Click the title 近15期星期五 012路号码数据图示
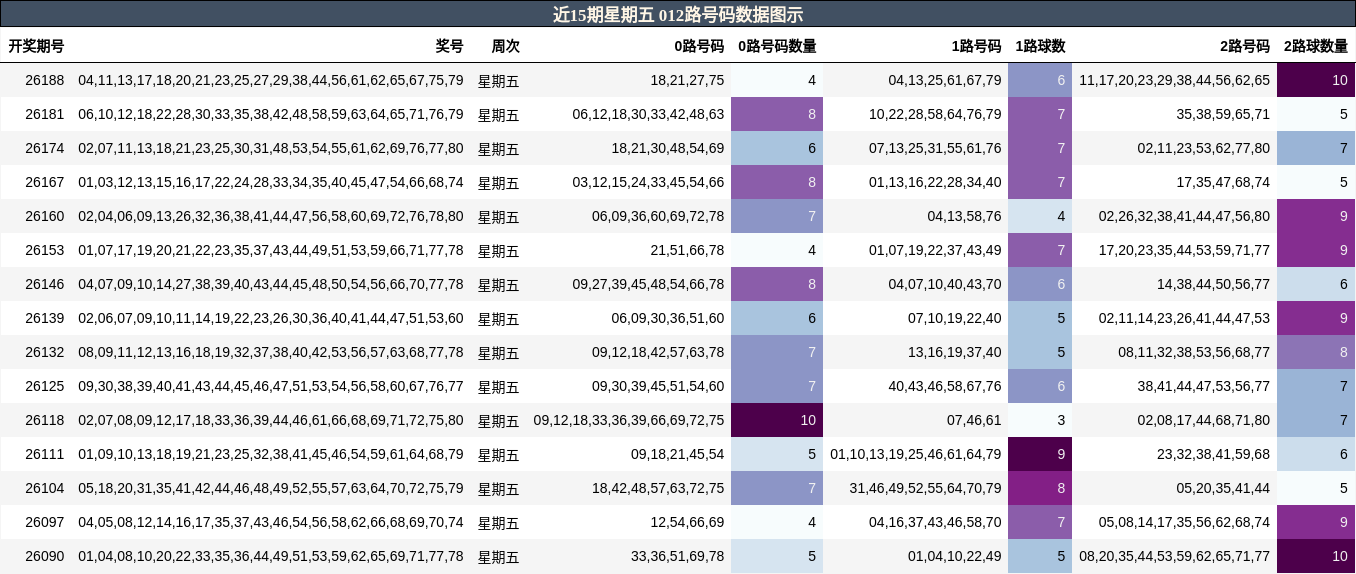 point(678,14)
